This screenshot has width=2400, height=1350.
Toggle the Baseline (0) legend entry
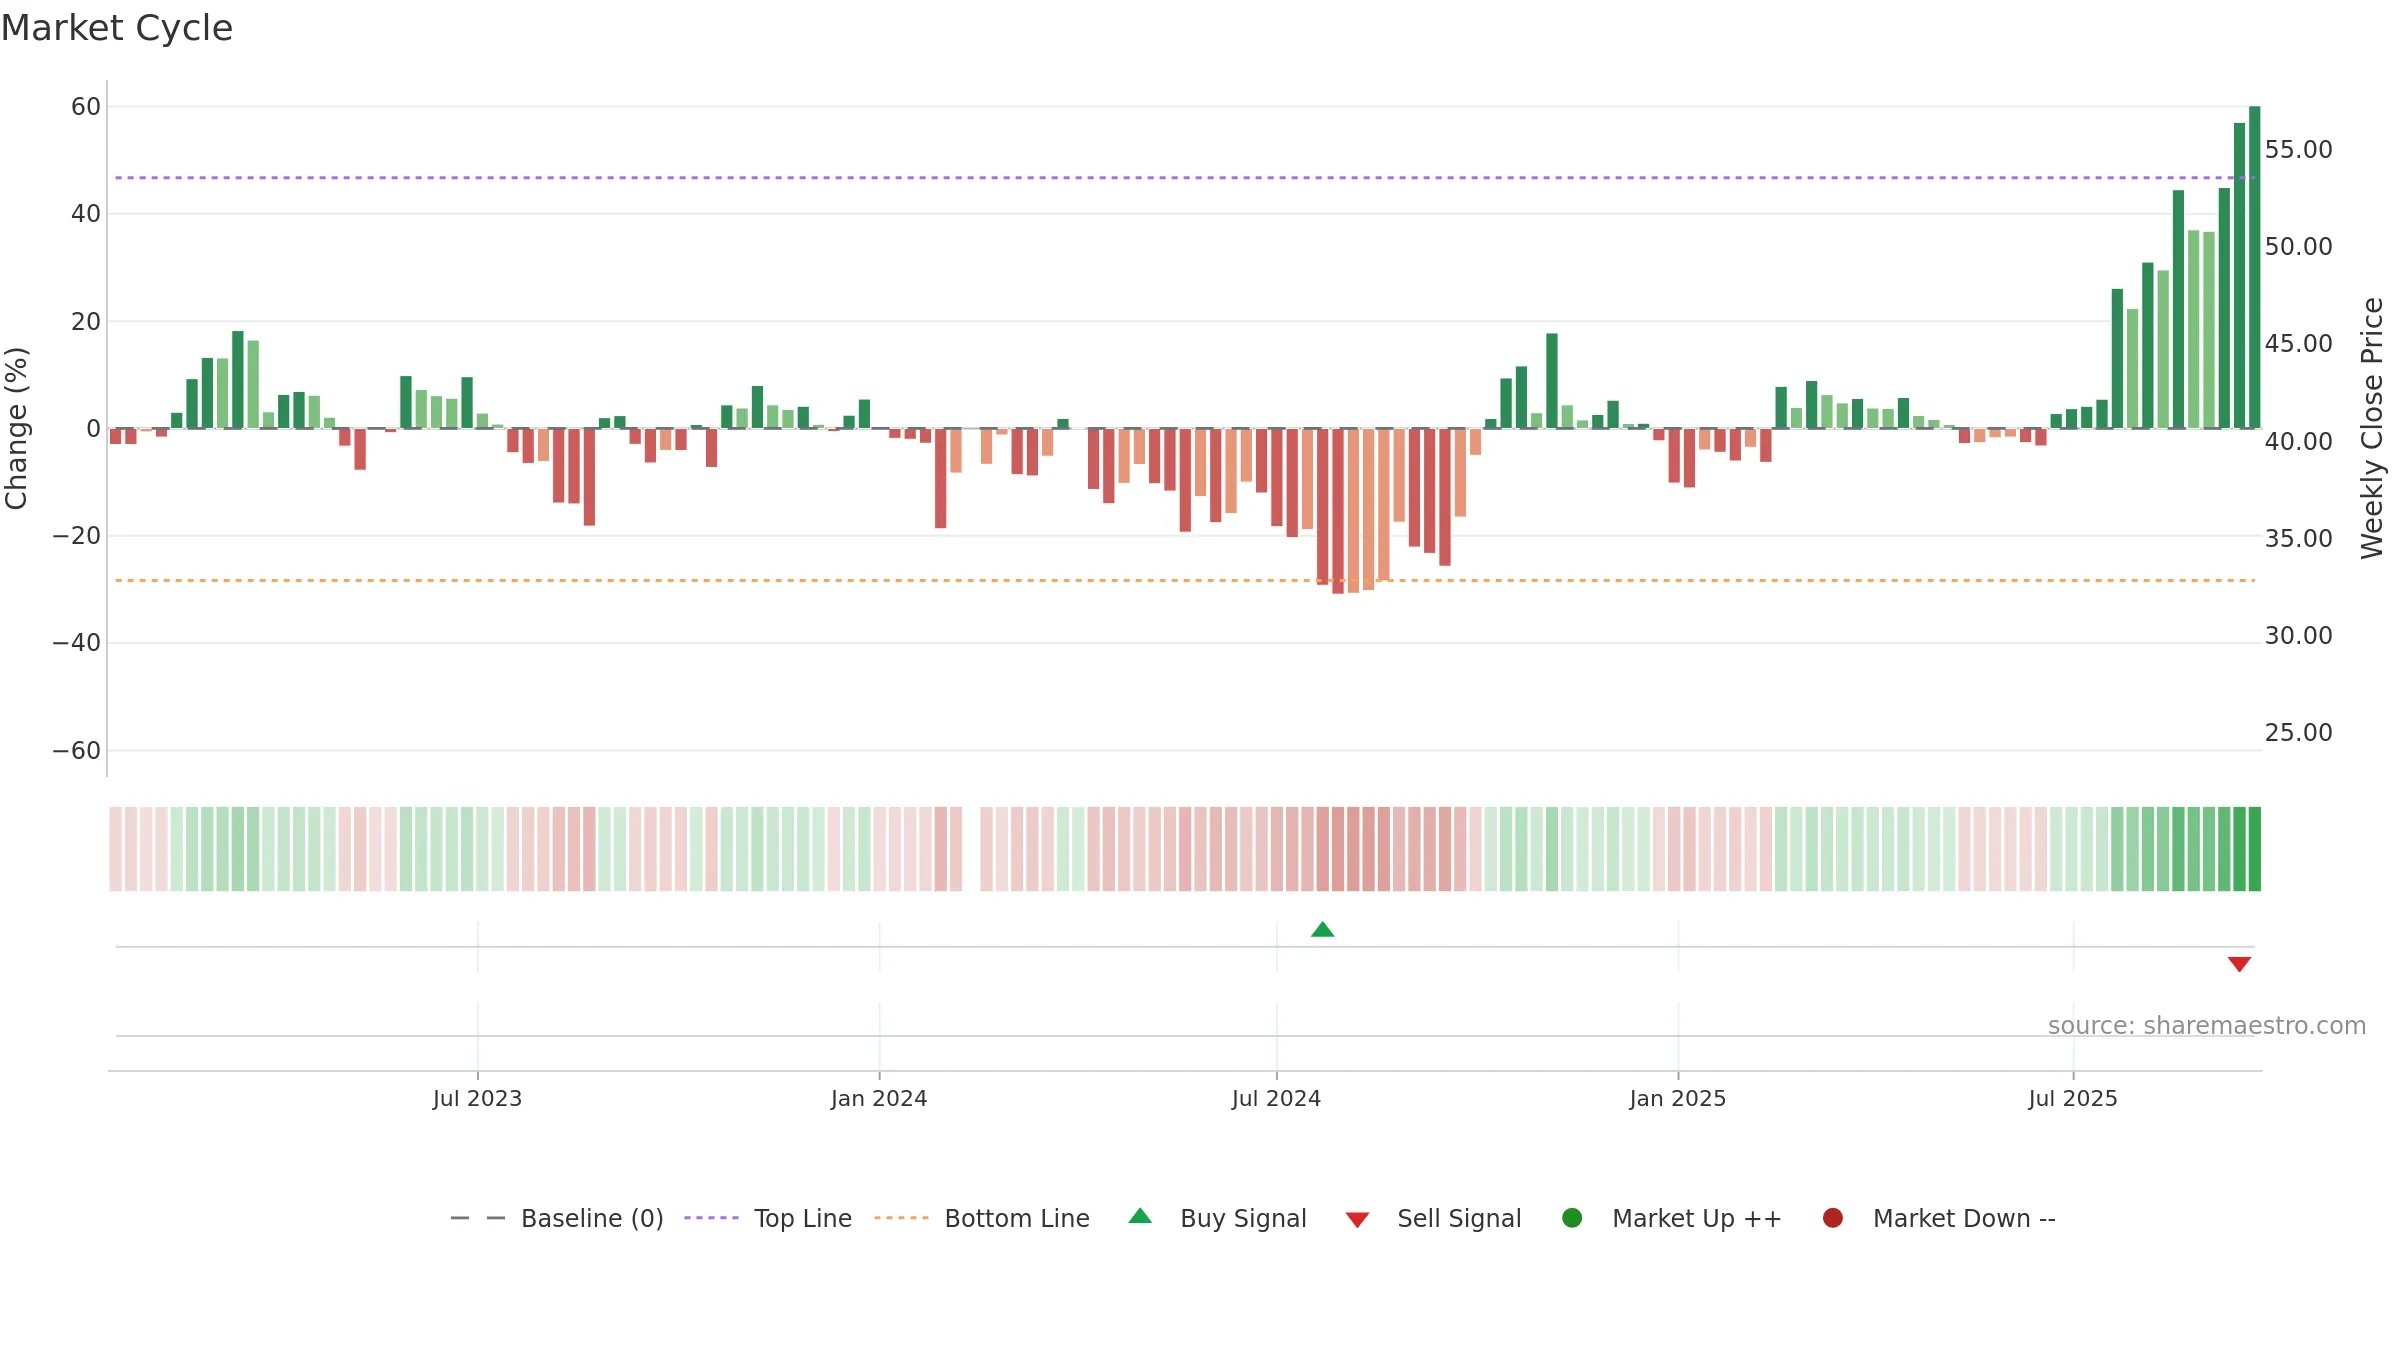[x=557, y=1218]
